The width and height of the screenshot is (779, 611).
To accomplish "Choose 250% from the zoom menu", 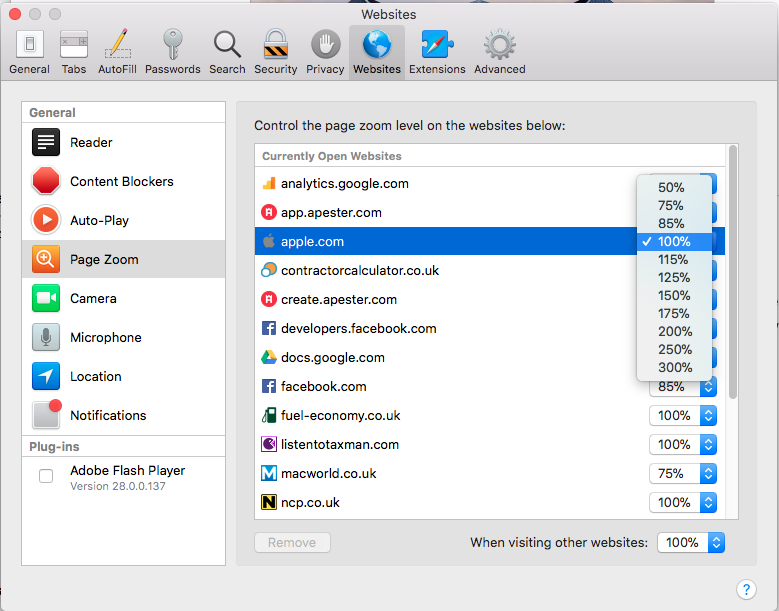I will pyautogui.click(x=674, y=349).
